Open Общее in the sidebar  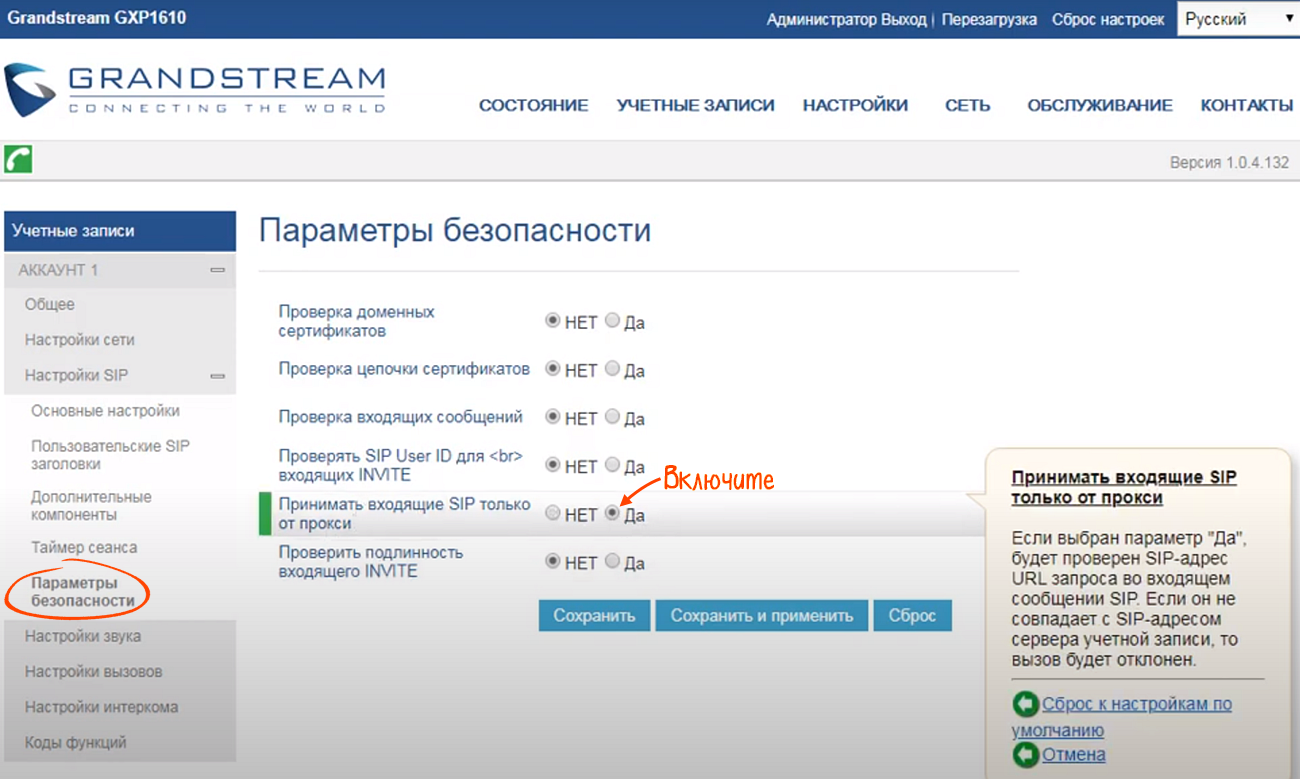(x=50, y=304)
